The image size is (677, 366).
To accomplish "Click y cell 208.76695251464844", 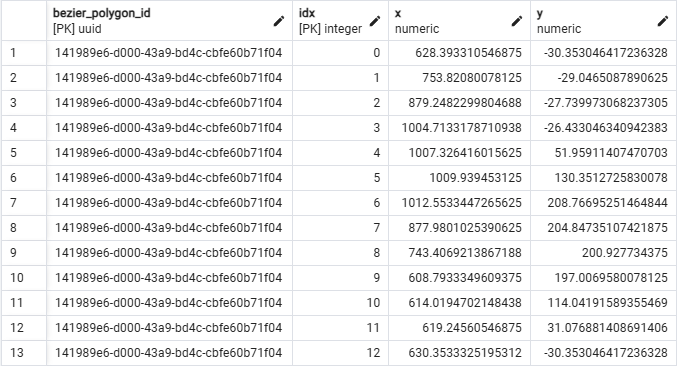I will (x=604, y=203).
